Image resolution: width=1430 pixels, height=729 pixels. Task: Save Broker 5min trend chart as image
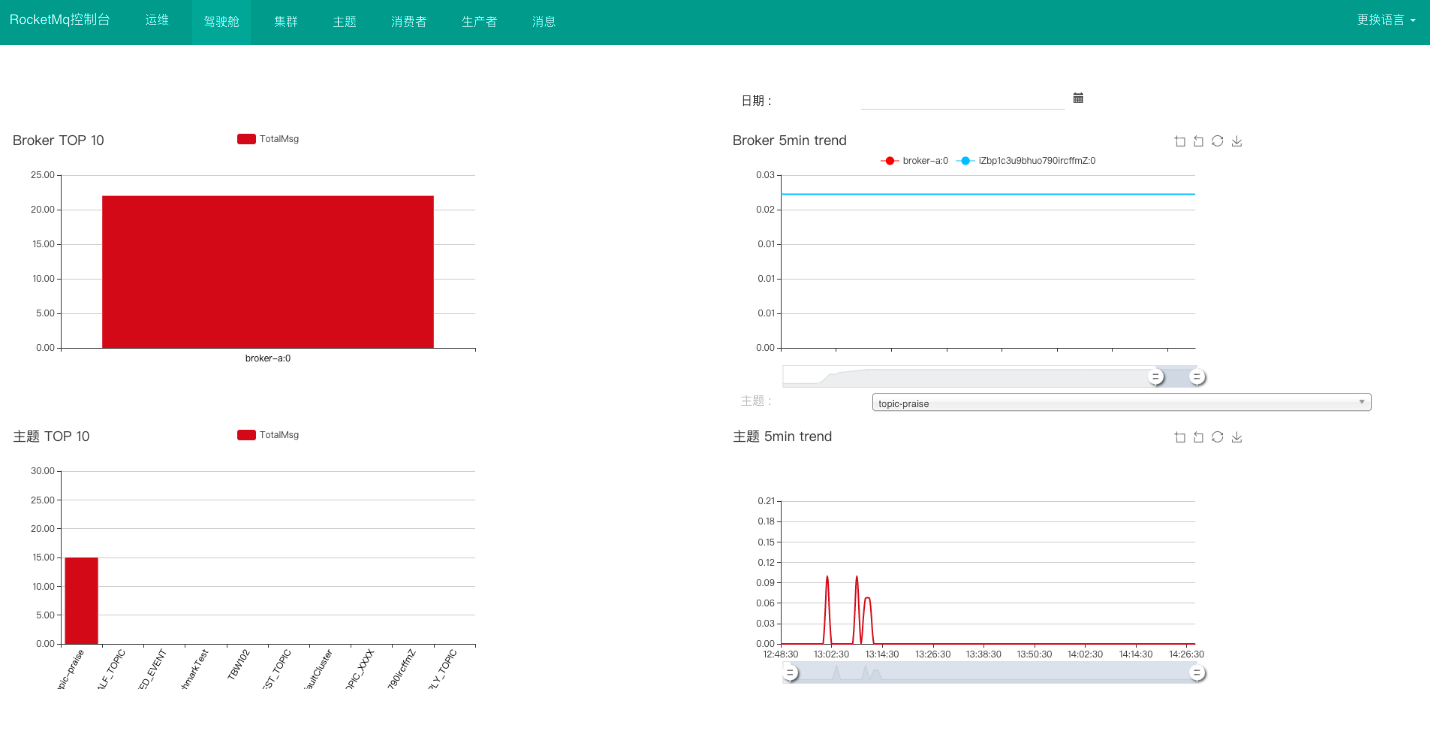tap(1237, 141)
